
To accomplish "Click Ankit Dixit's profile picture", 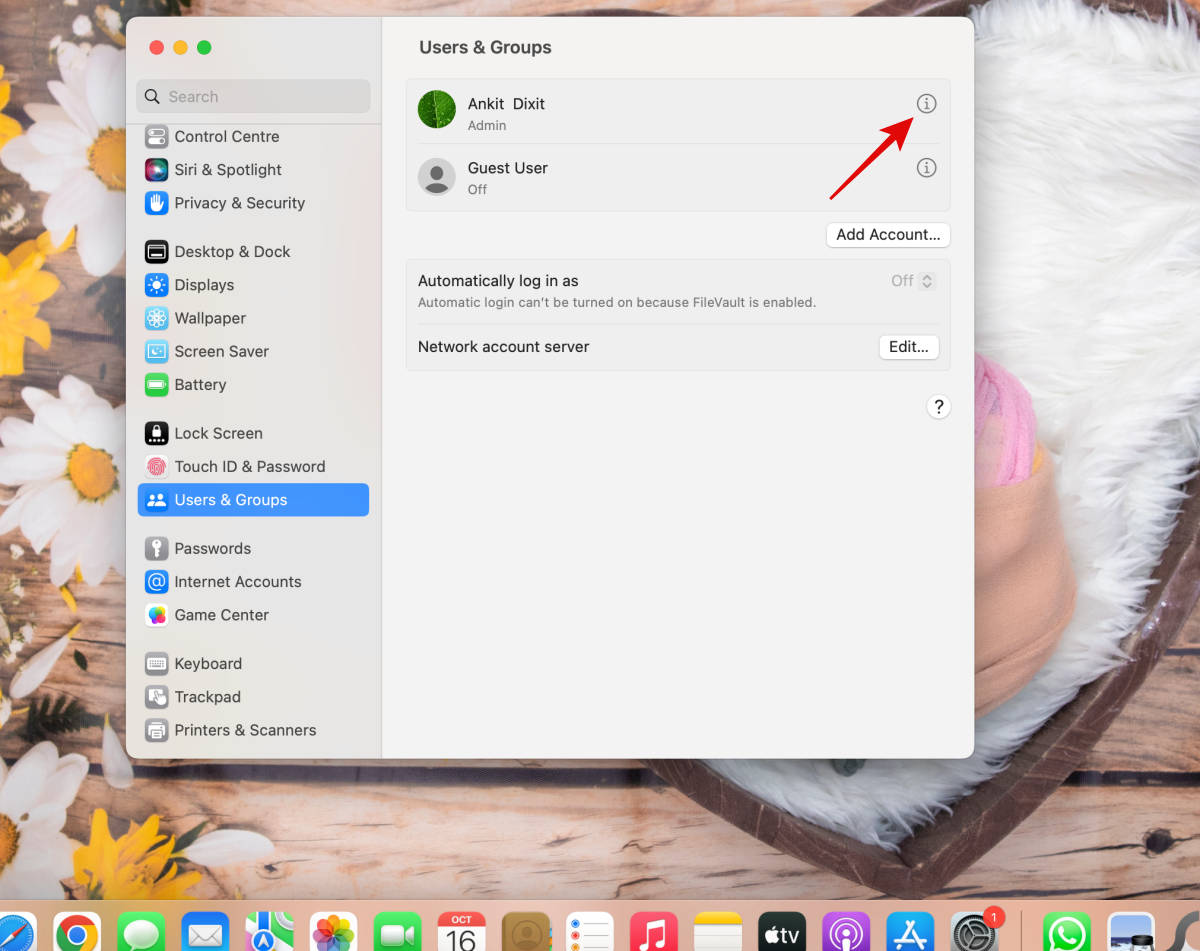I will [x=437, y=110].
